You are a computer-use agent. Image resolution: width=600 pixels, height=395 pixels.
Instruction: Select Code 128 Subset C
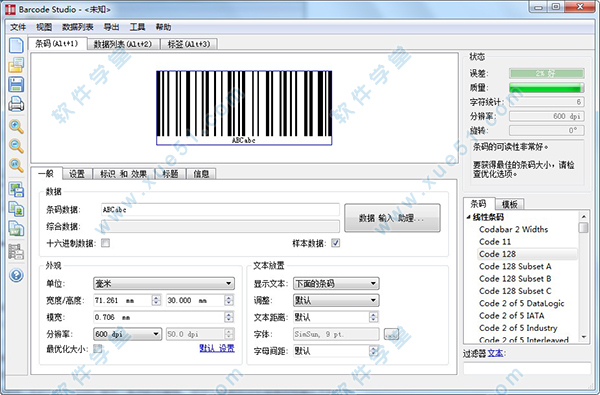click(x=515, y=291)
